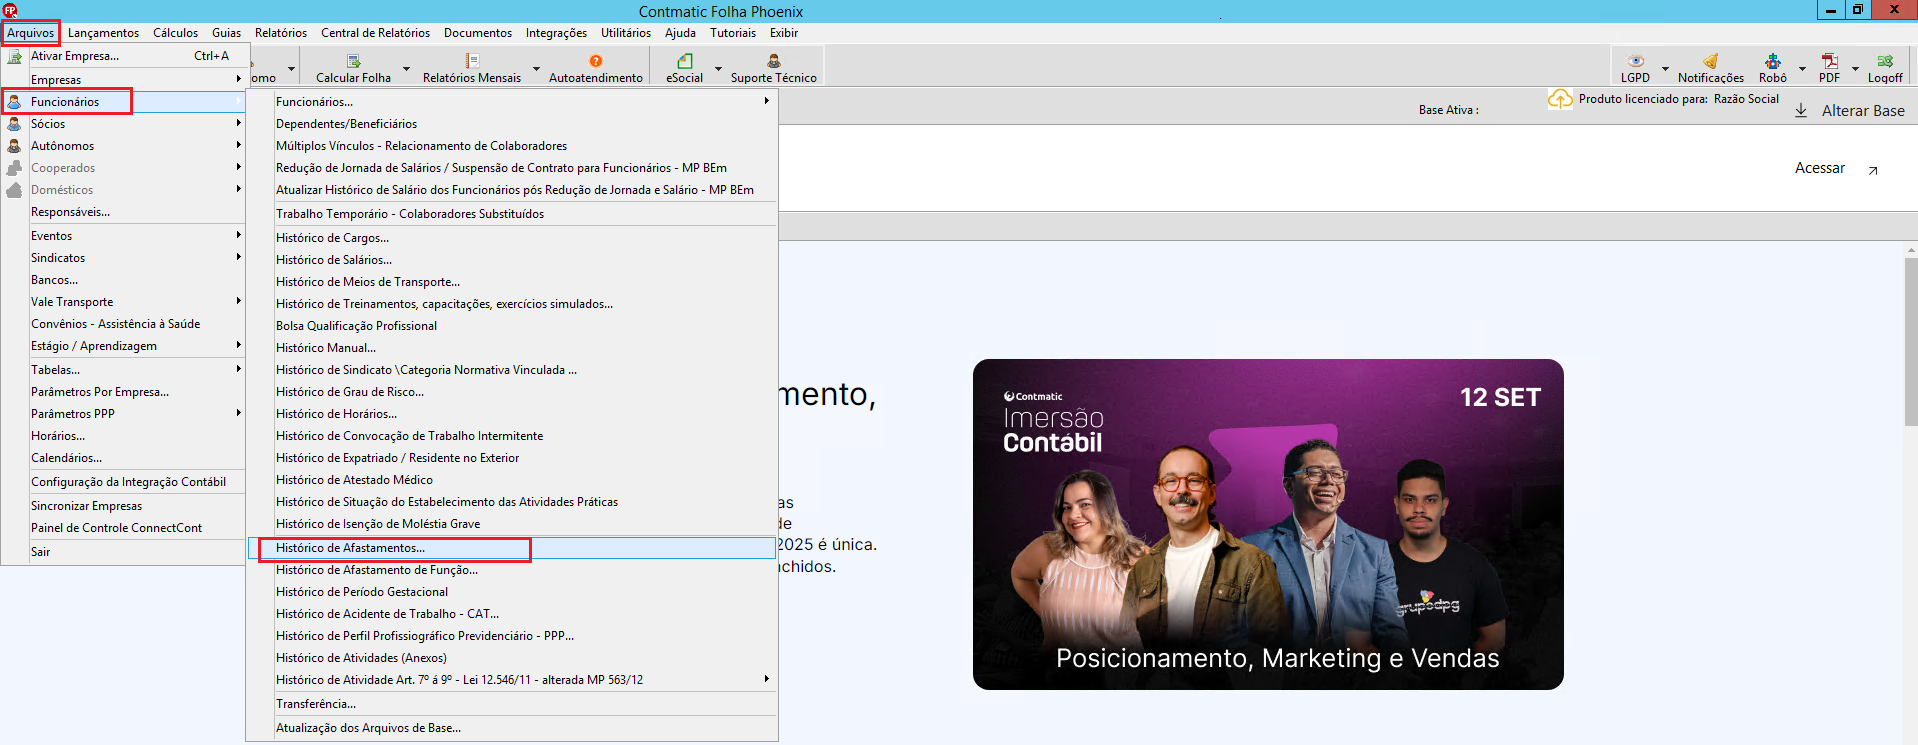Open the Cálculos menu

(x=175, y=33)
